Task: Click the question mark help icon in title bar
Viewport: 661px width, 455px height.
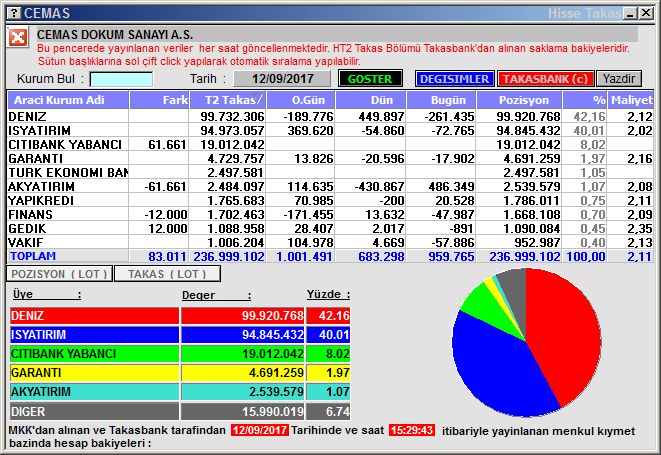Action: [x=14, y=13]
